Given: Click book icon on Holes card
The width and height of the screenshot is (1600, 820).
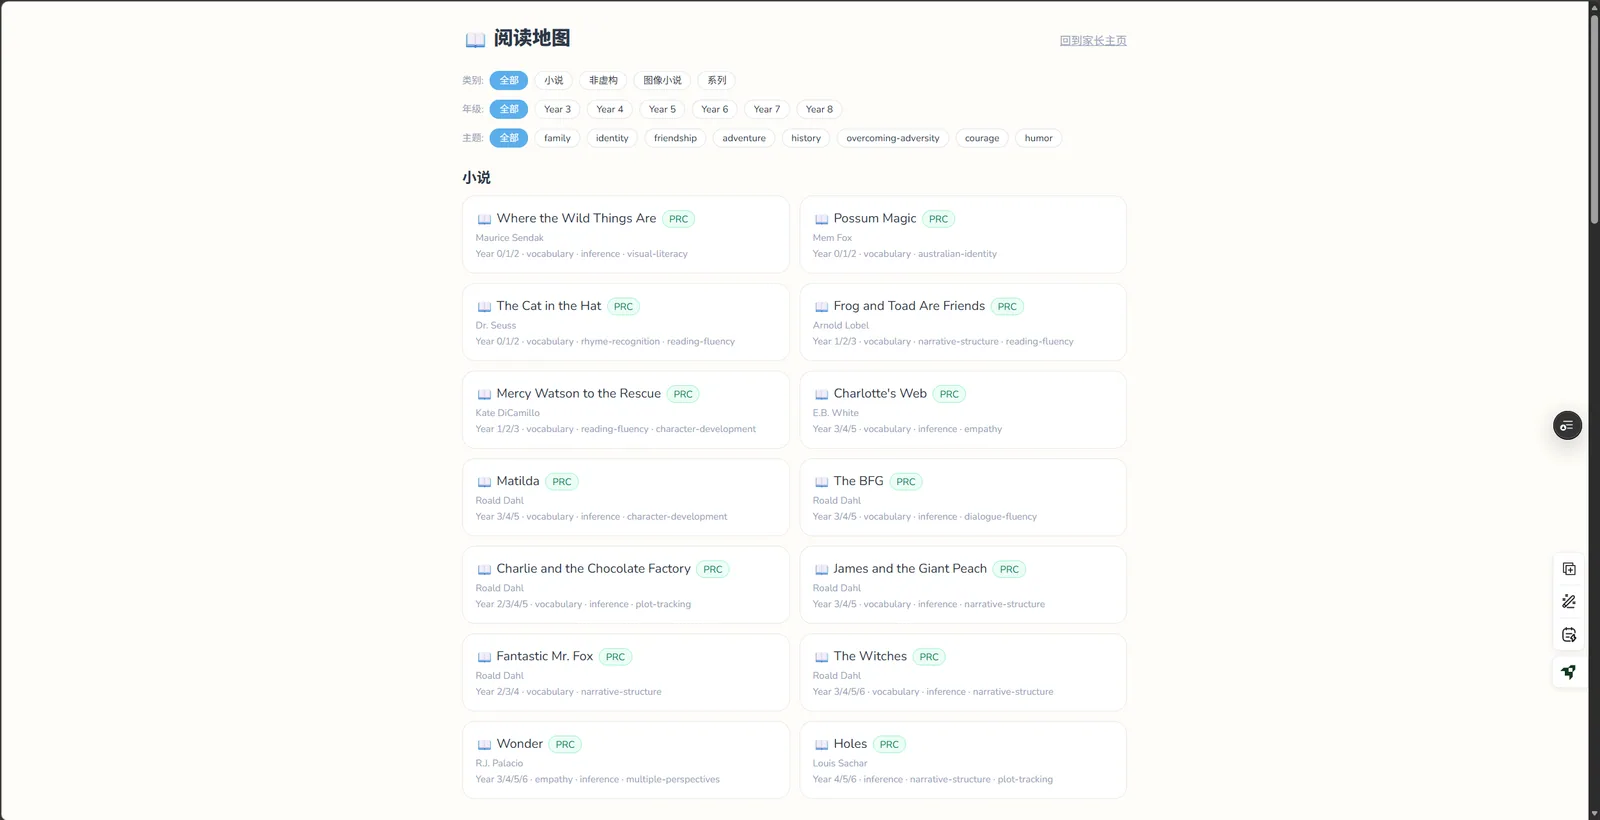Looking at the screenshot, I should tap(821, 745).
